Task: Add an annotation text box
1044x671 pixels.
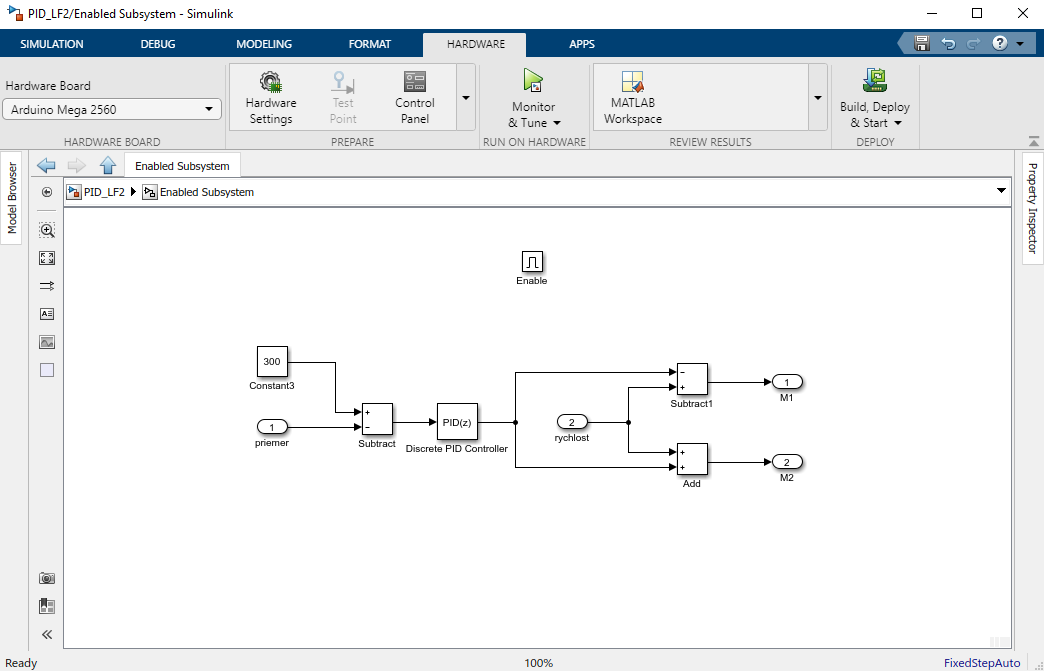Action: [47, 314]
